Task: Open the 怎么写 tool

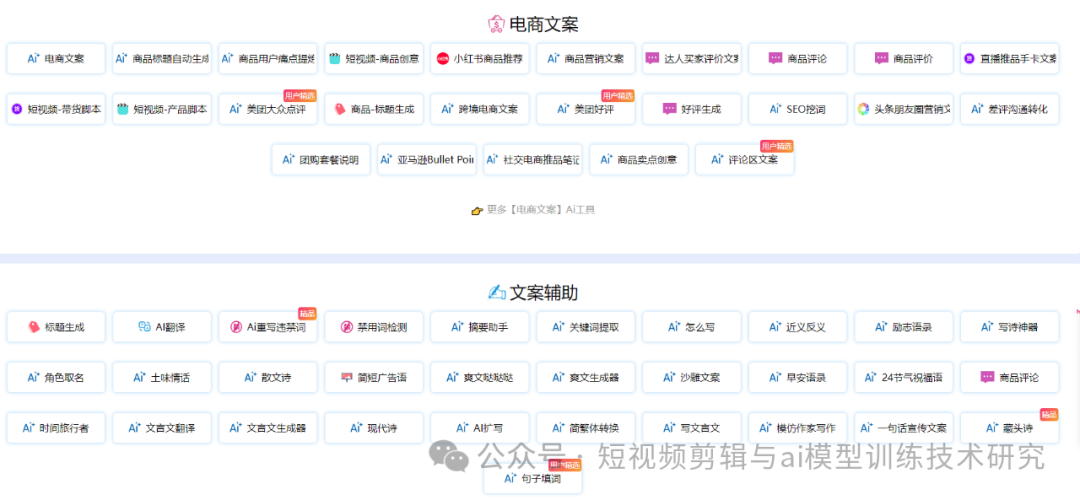Action: 692,327
